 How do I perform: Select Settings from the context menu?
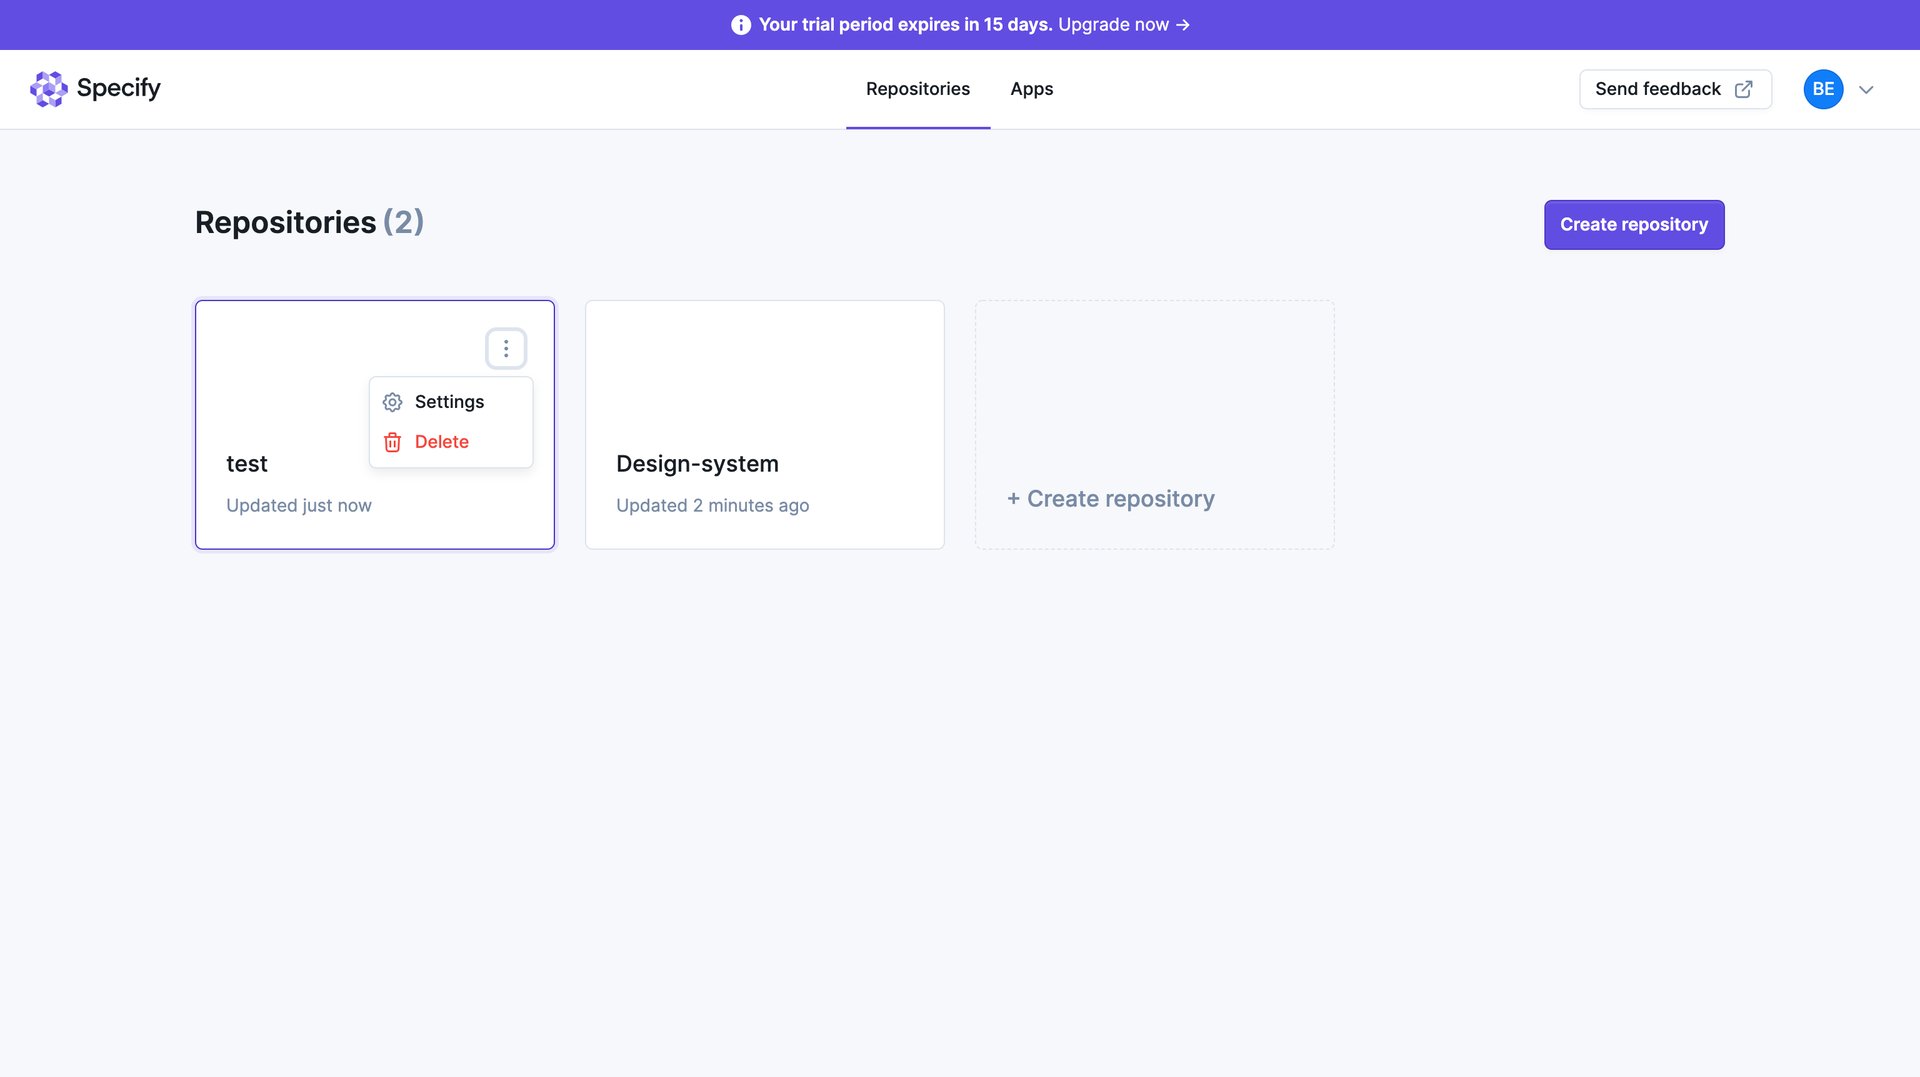pyautogui.click(x=449, y=402)
